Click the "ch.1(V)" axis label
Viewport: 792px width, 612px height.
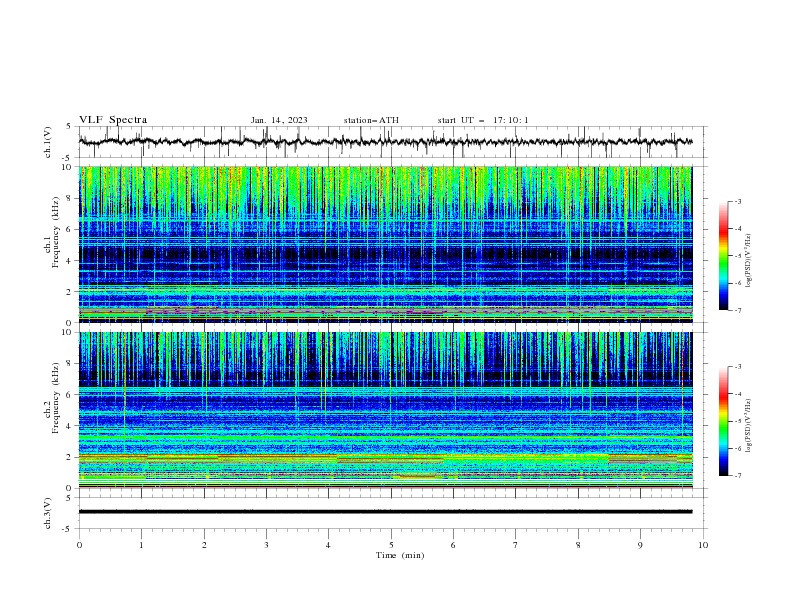pos(48,142)
